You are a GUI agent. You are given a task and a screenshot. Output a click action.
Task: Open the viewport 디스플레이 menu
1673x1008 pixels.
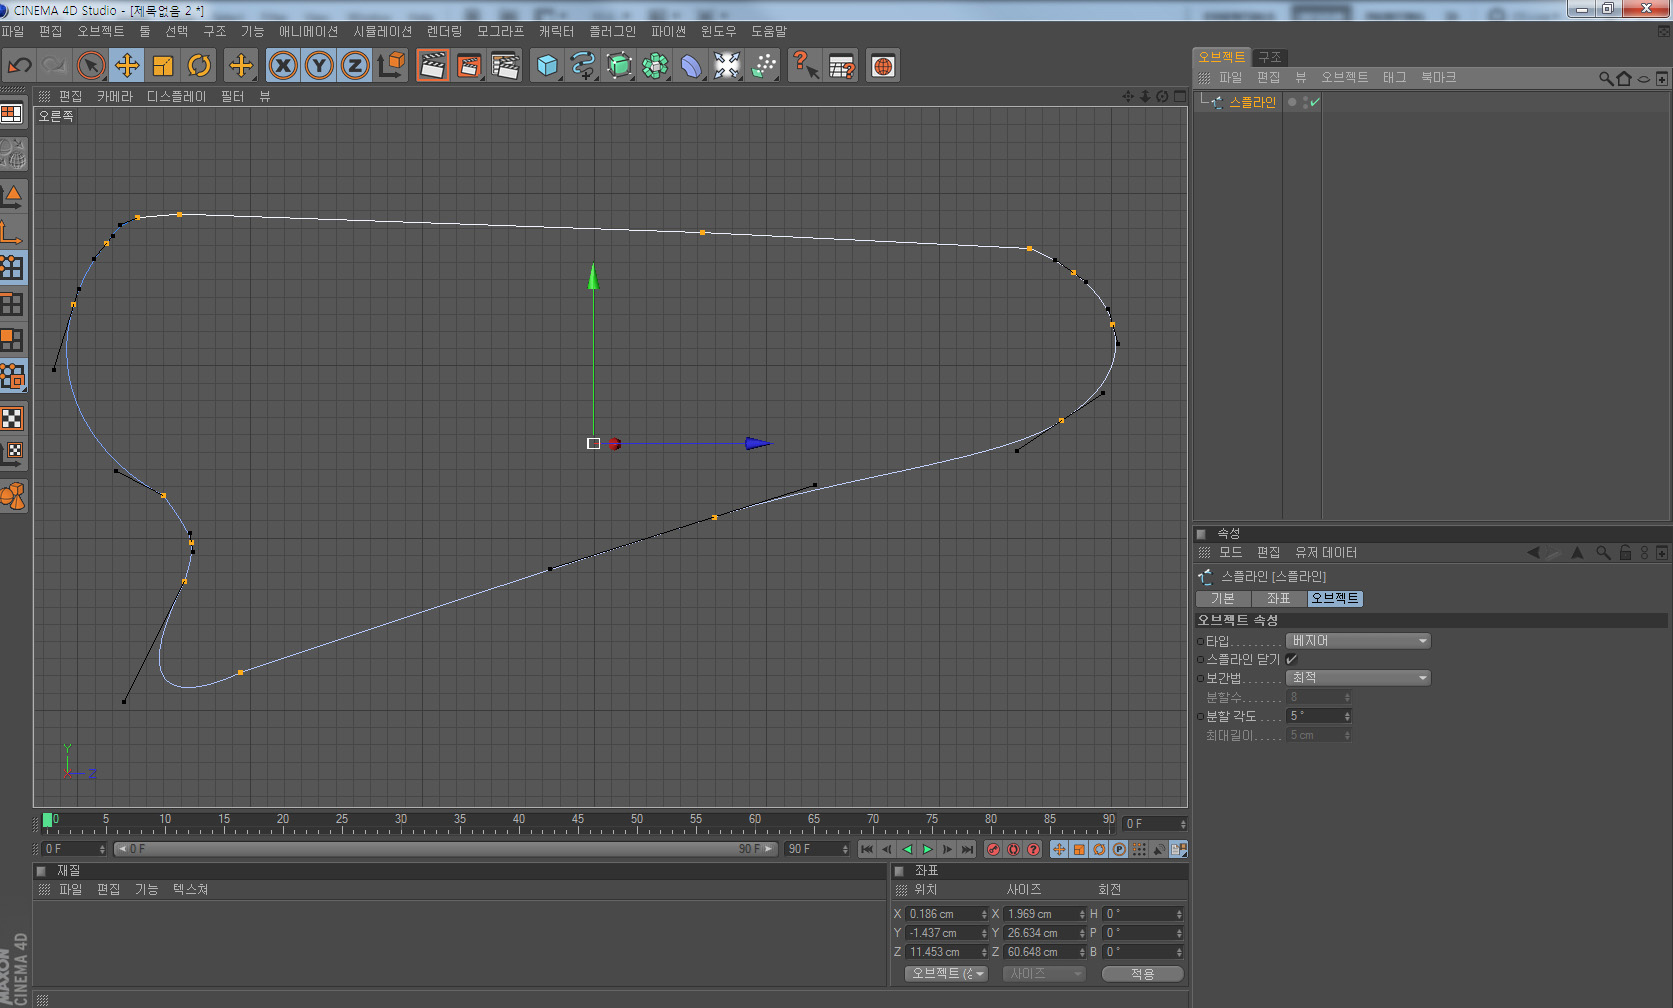click(176, 96)
